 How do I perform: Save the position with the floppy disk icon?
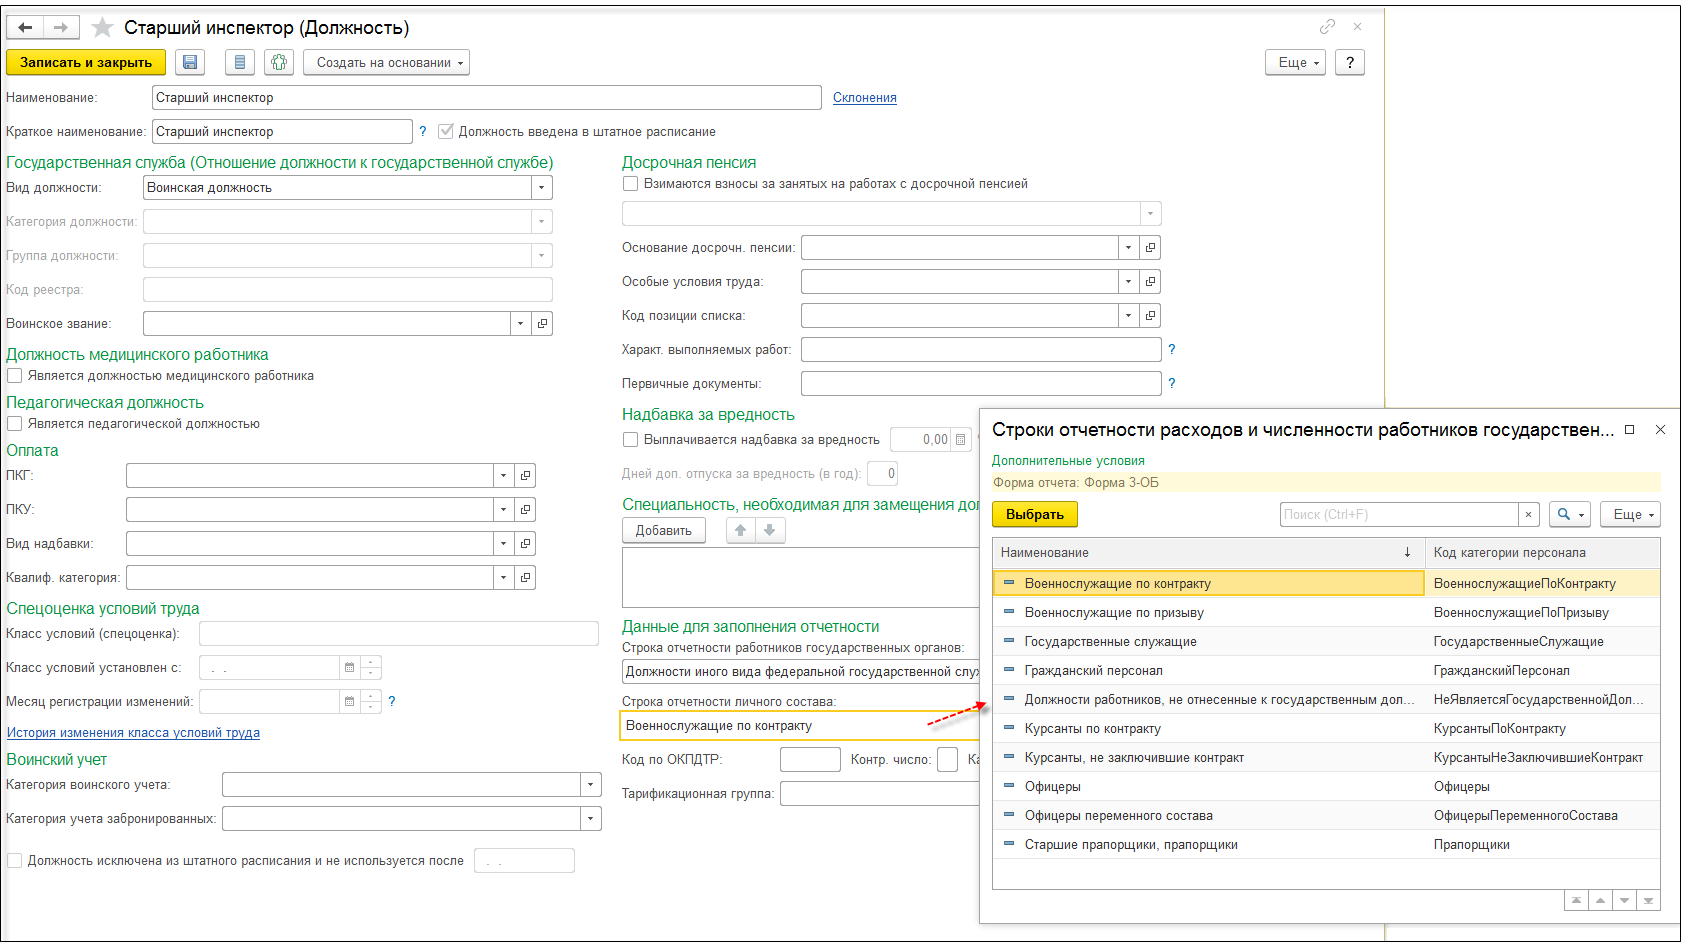point(190,62)
